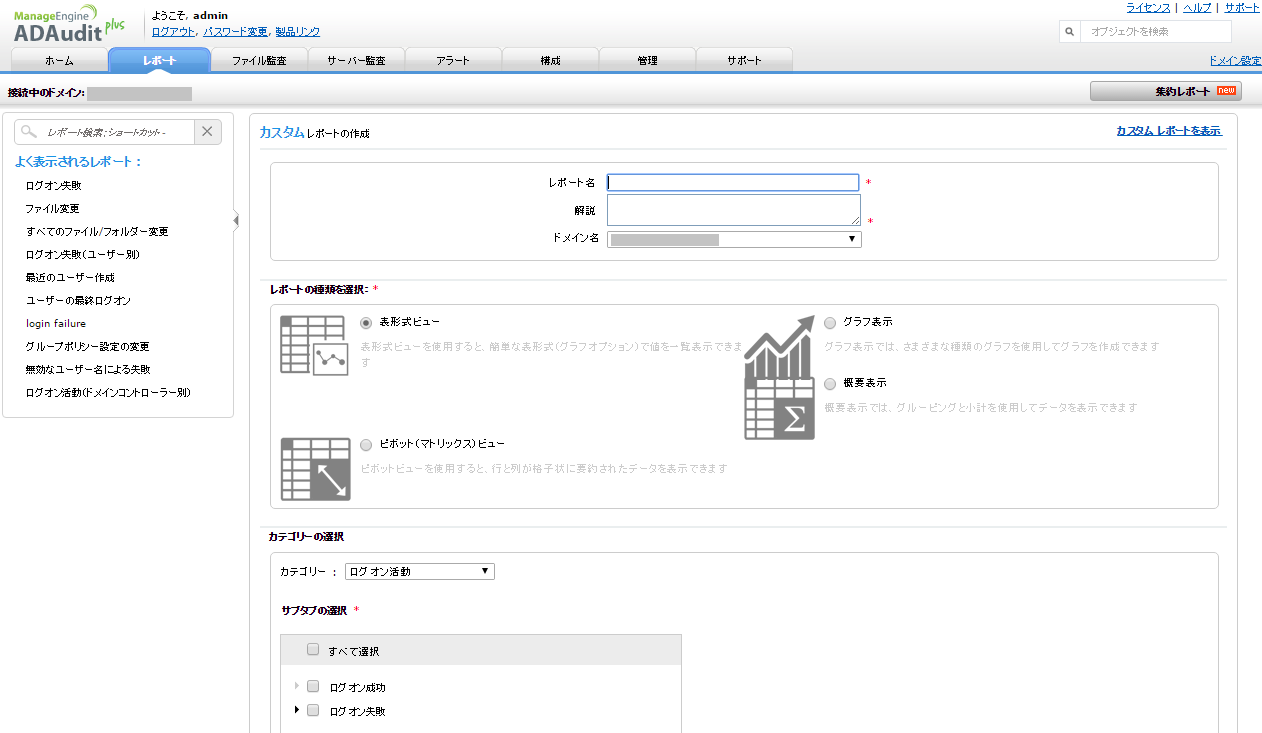
Task: Expand the ログオン成功 tree item
Action: (296, 686)
